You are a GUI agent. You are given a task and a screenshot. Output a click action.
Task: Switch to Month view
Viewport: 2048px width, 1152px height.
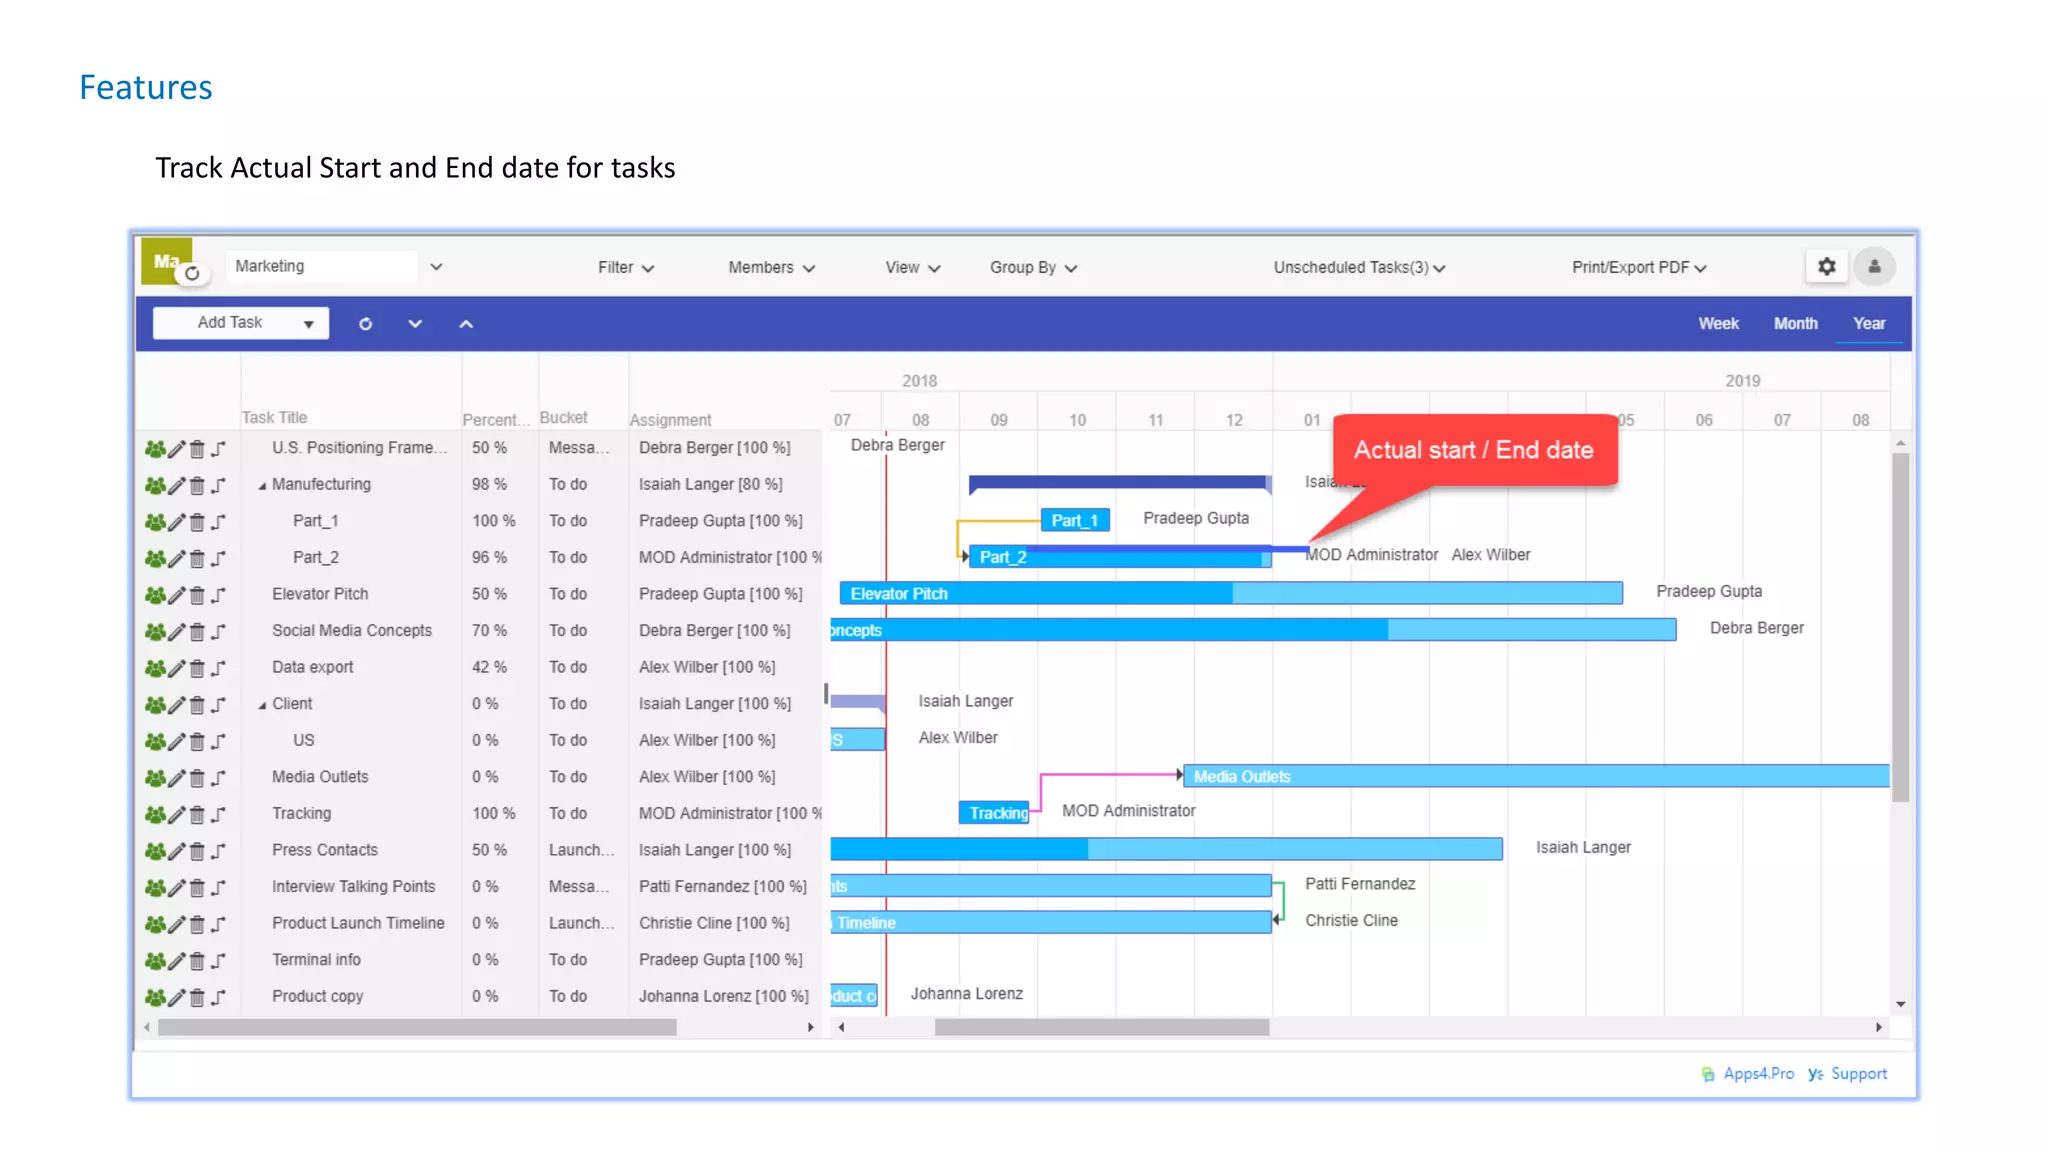point(1795,324)
